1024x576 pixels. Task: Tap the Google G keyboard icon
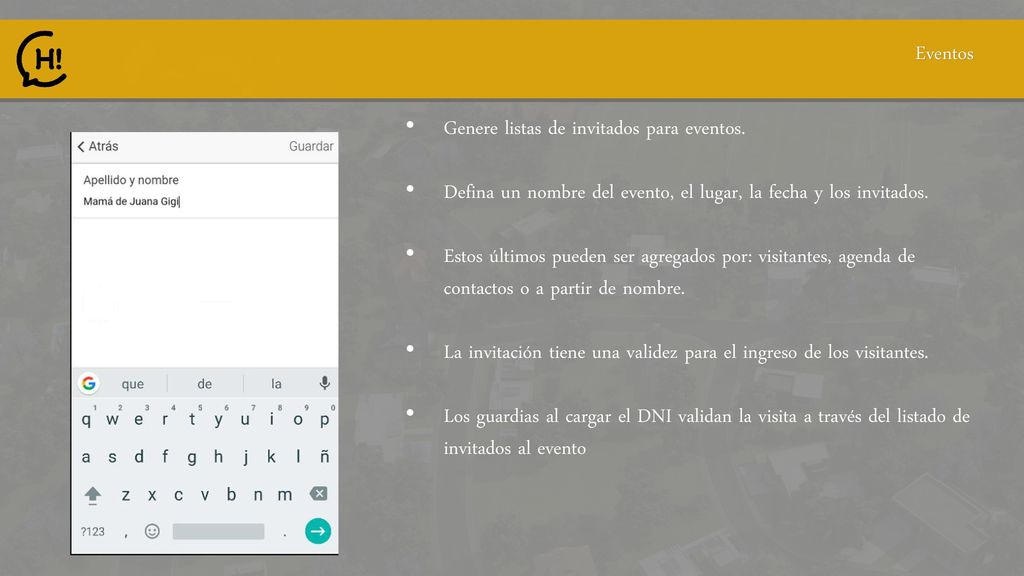coord(89,383)
